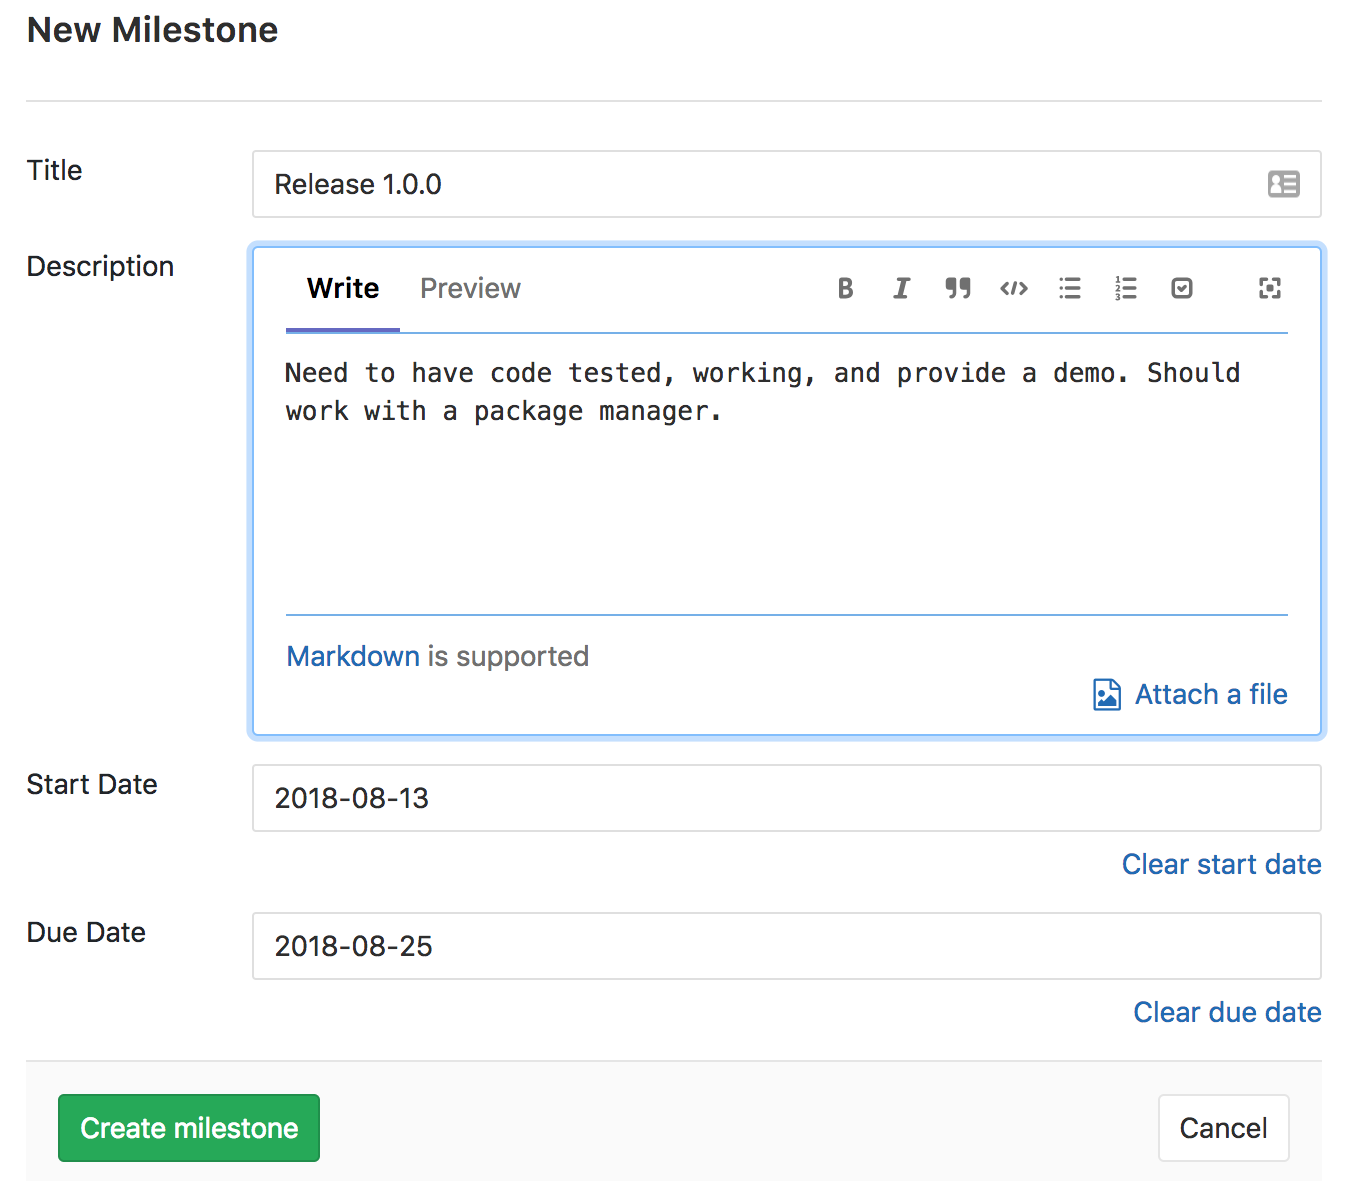Screen dimensions: 1346x1181
Task: Click the 'is supported' text
Action: [508, 656]
